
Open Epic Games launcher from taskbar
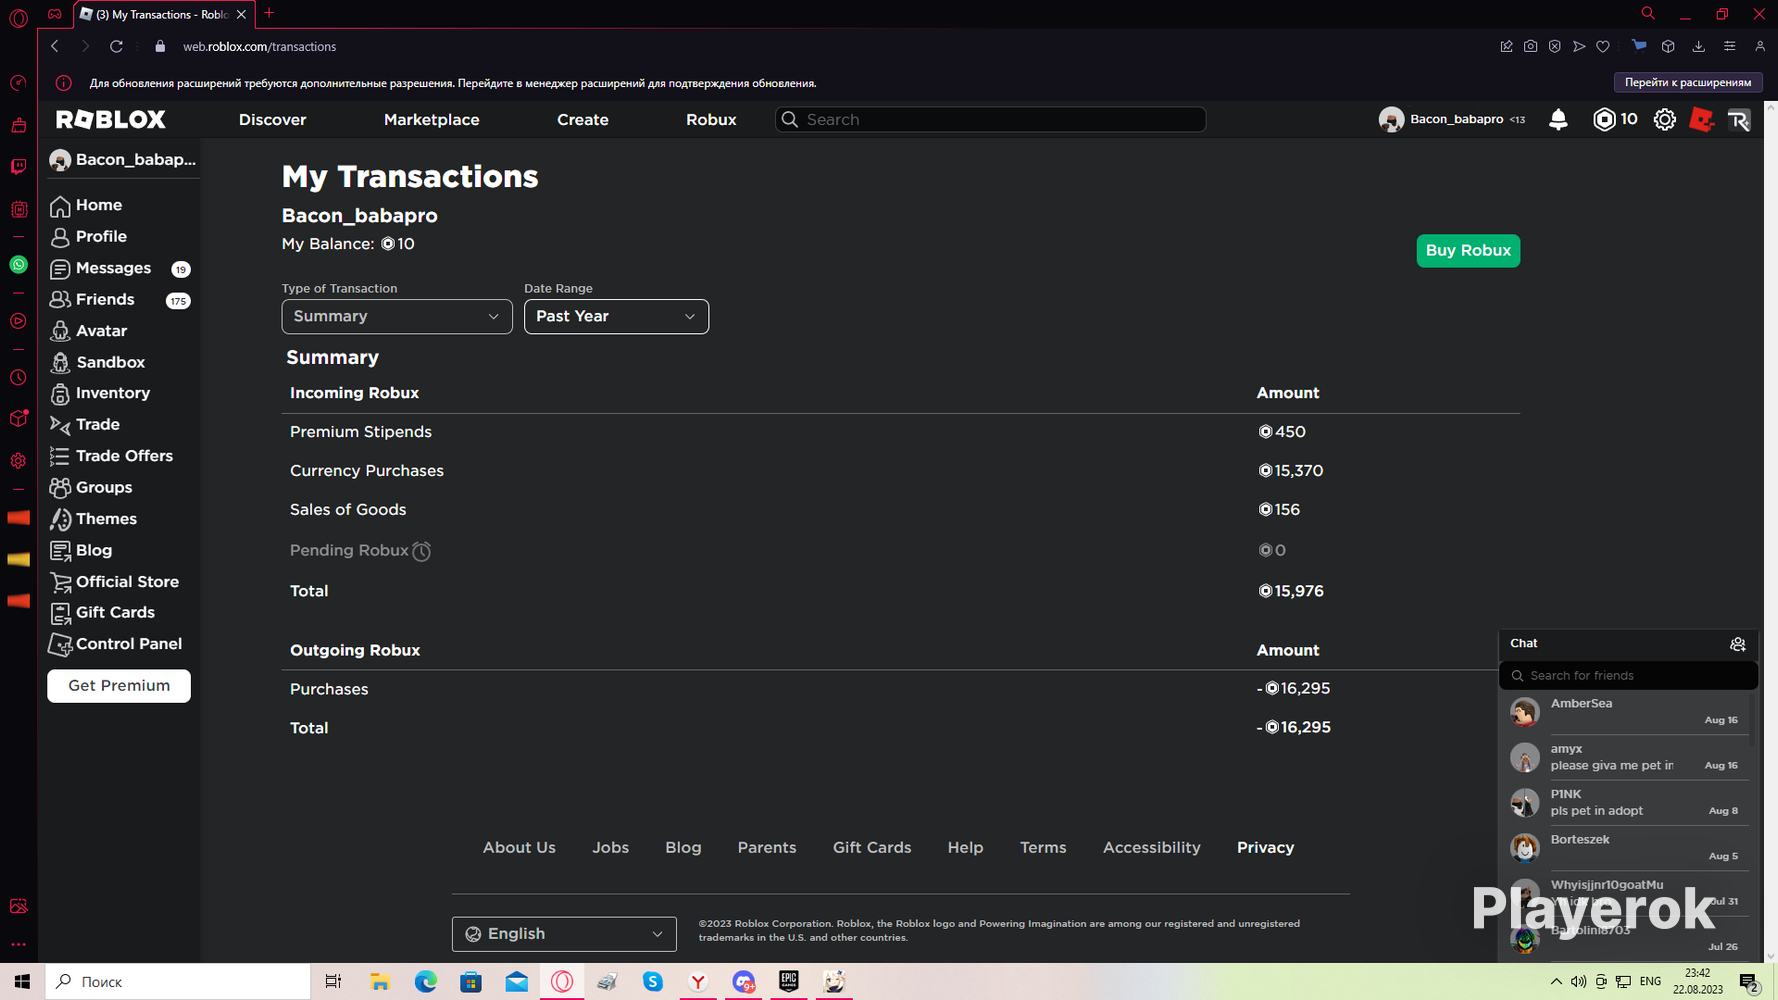tap(789, 982)
